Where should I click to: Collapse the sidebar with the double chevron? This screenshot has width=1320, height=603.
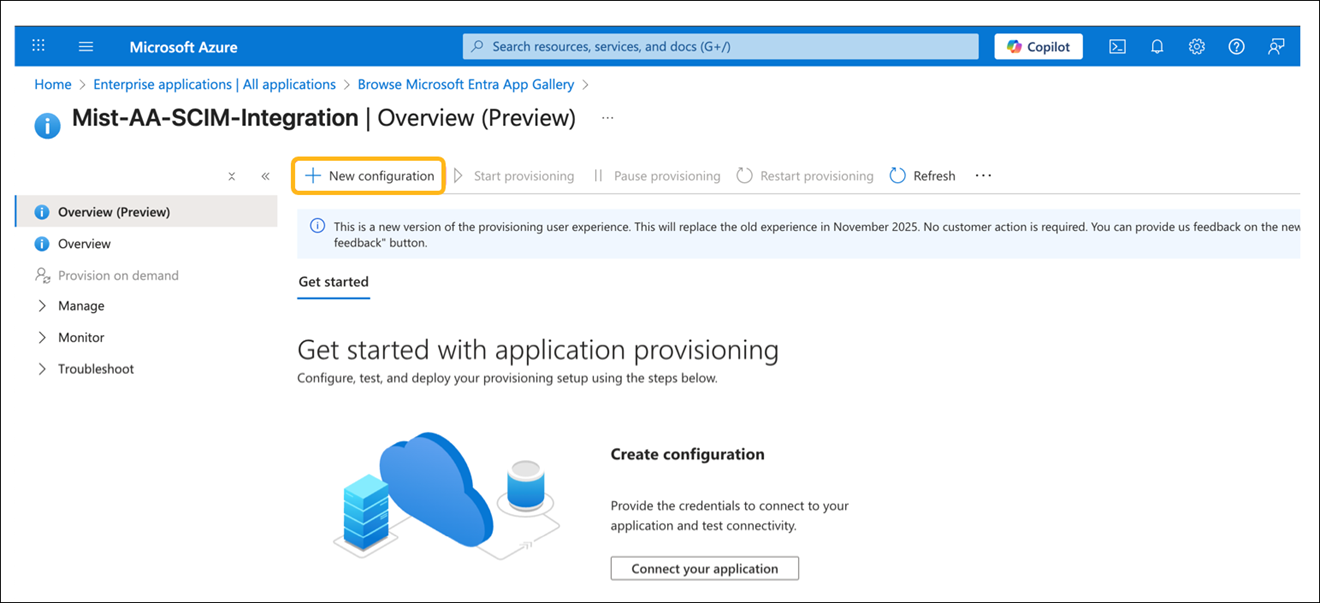tap(265, 176)
